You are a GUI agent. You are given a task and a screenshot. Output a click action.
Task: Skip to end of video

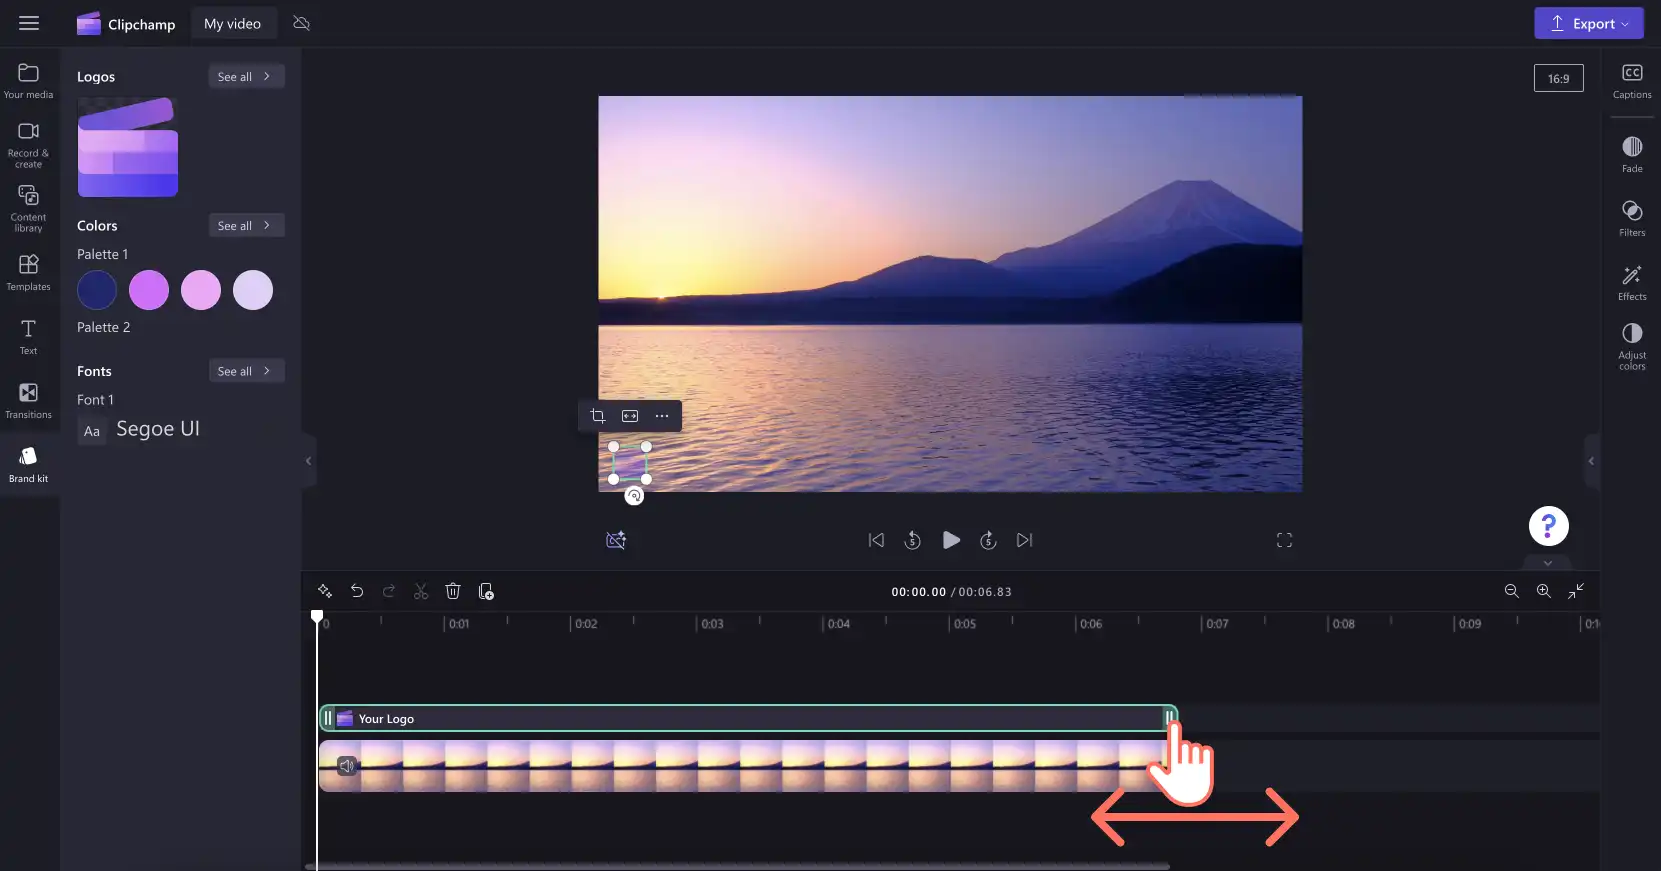pos(1024,540)
